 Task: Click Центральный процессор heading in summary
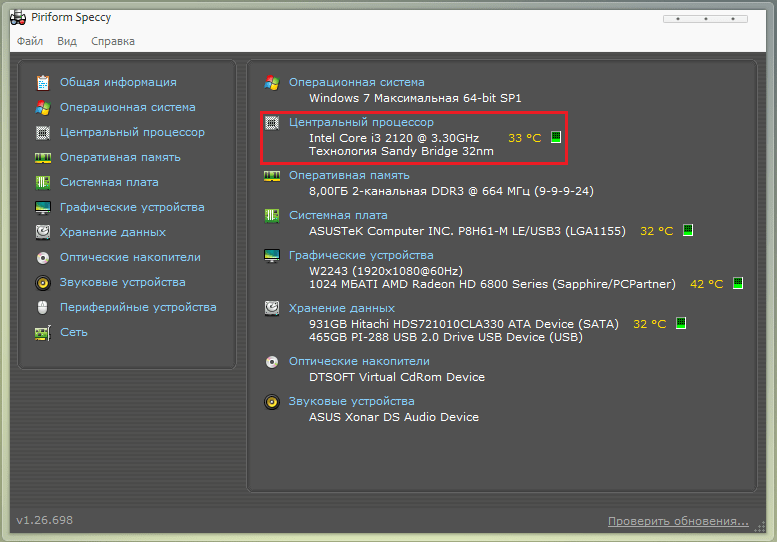click(x=361, y=122)
